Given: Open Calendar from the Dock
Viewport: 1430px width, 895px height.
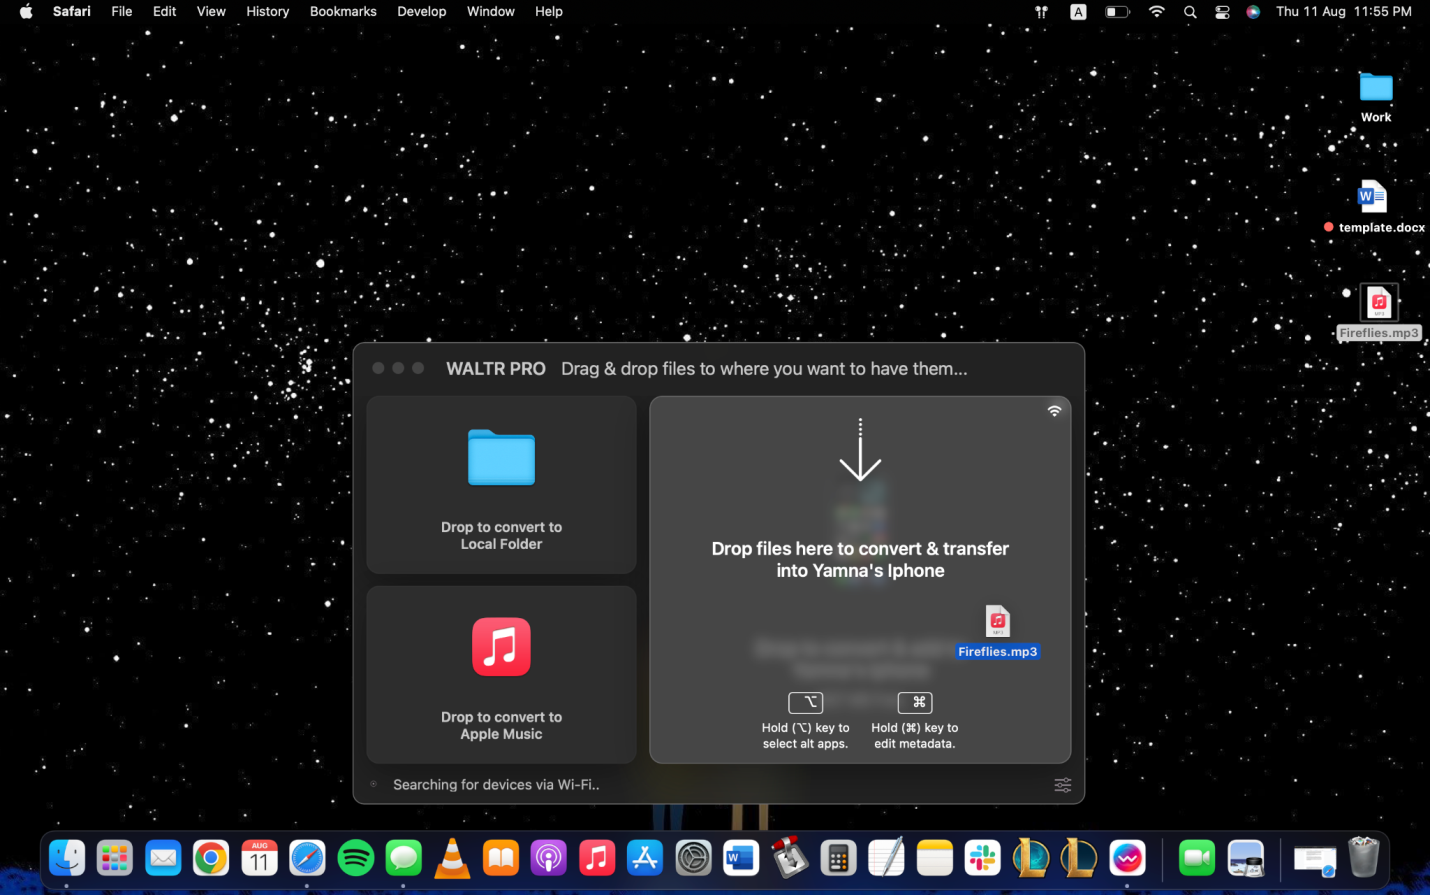Looking at the screenshot, I should pos(259,858).
